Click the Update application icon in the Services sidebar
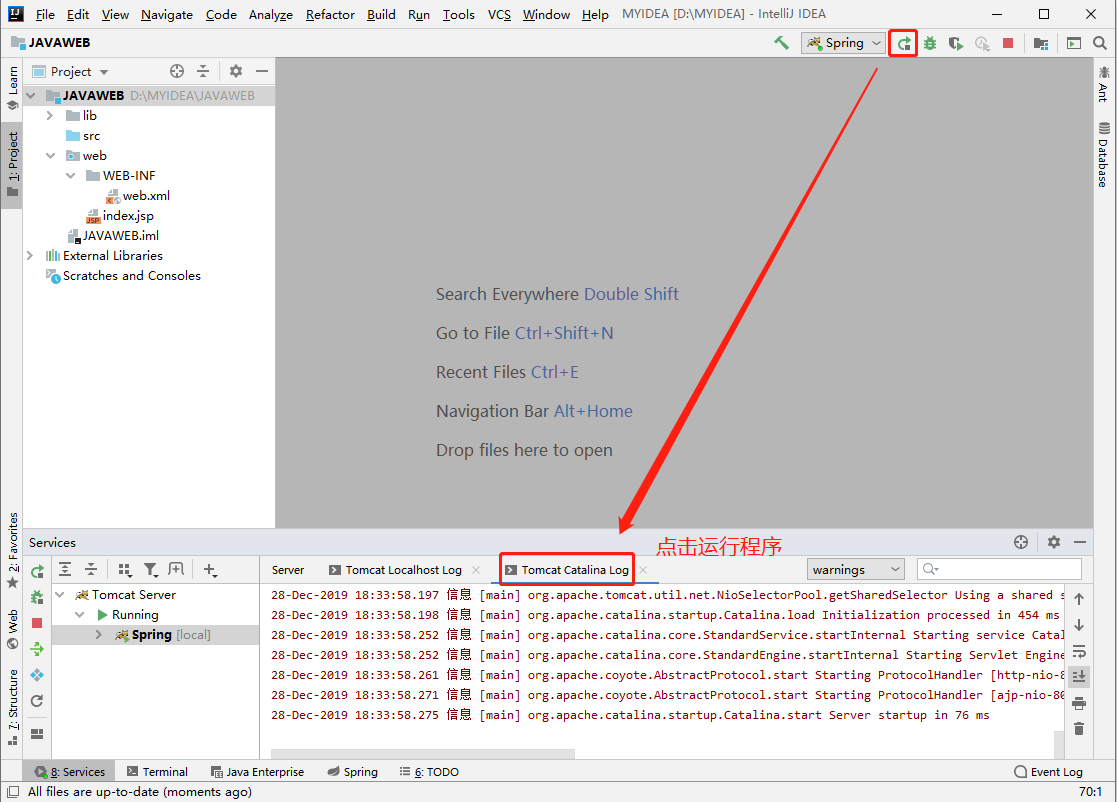Viewport: 1117px width, 802px height. 37,701
